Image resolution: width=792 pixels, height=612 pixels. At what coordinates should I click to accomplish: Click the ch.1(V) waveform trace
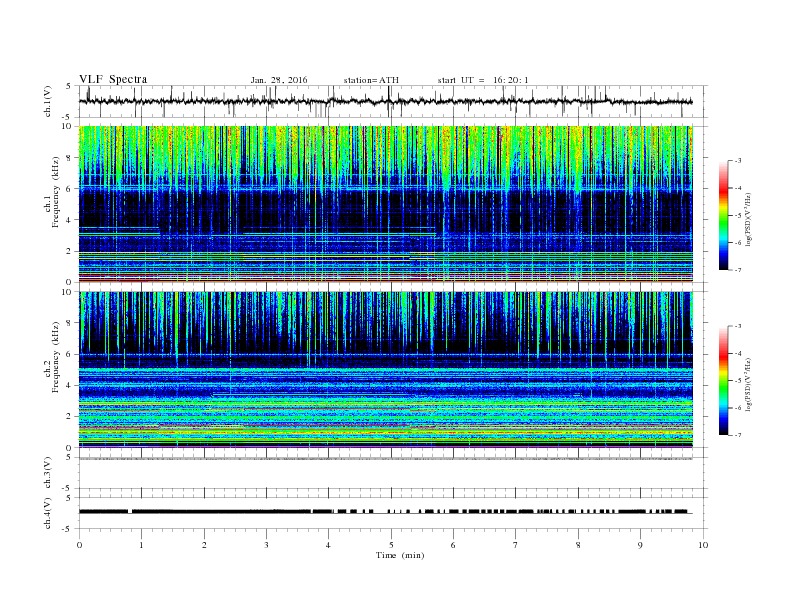(385, 101)
